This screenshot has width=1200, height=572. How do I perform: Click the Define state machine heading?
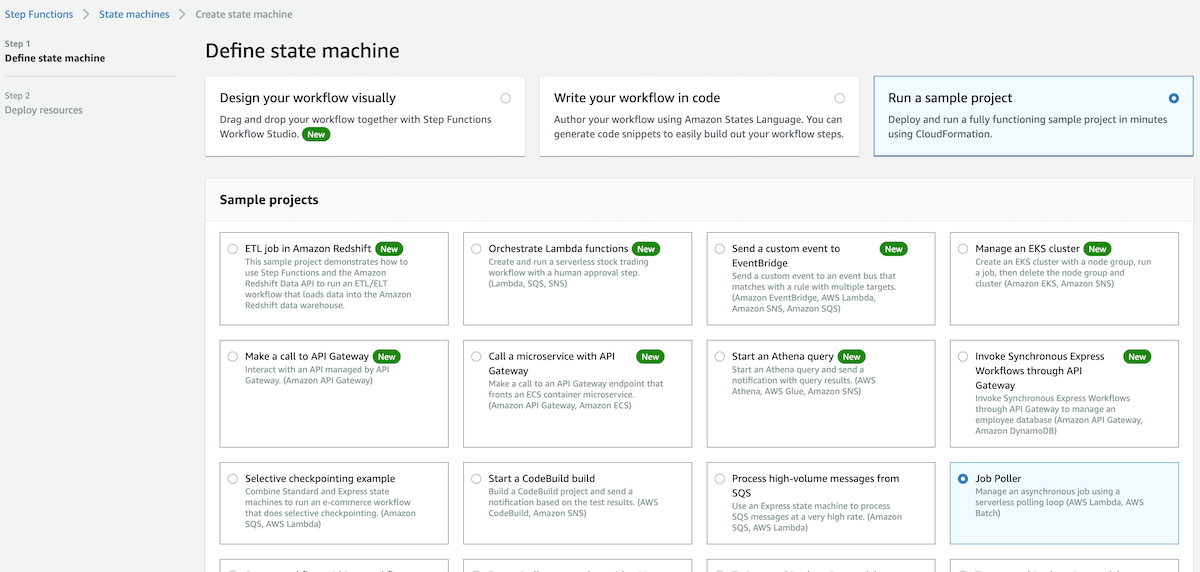(302, 51)
